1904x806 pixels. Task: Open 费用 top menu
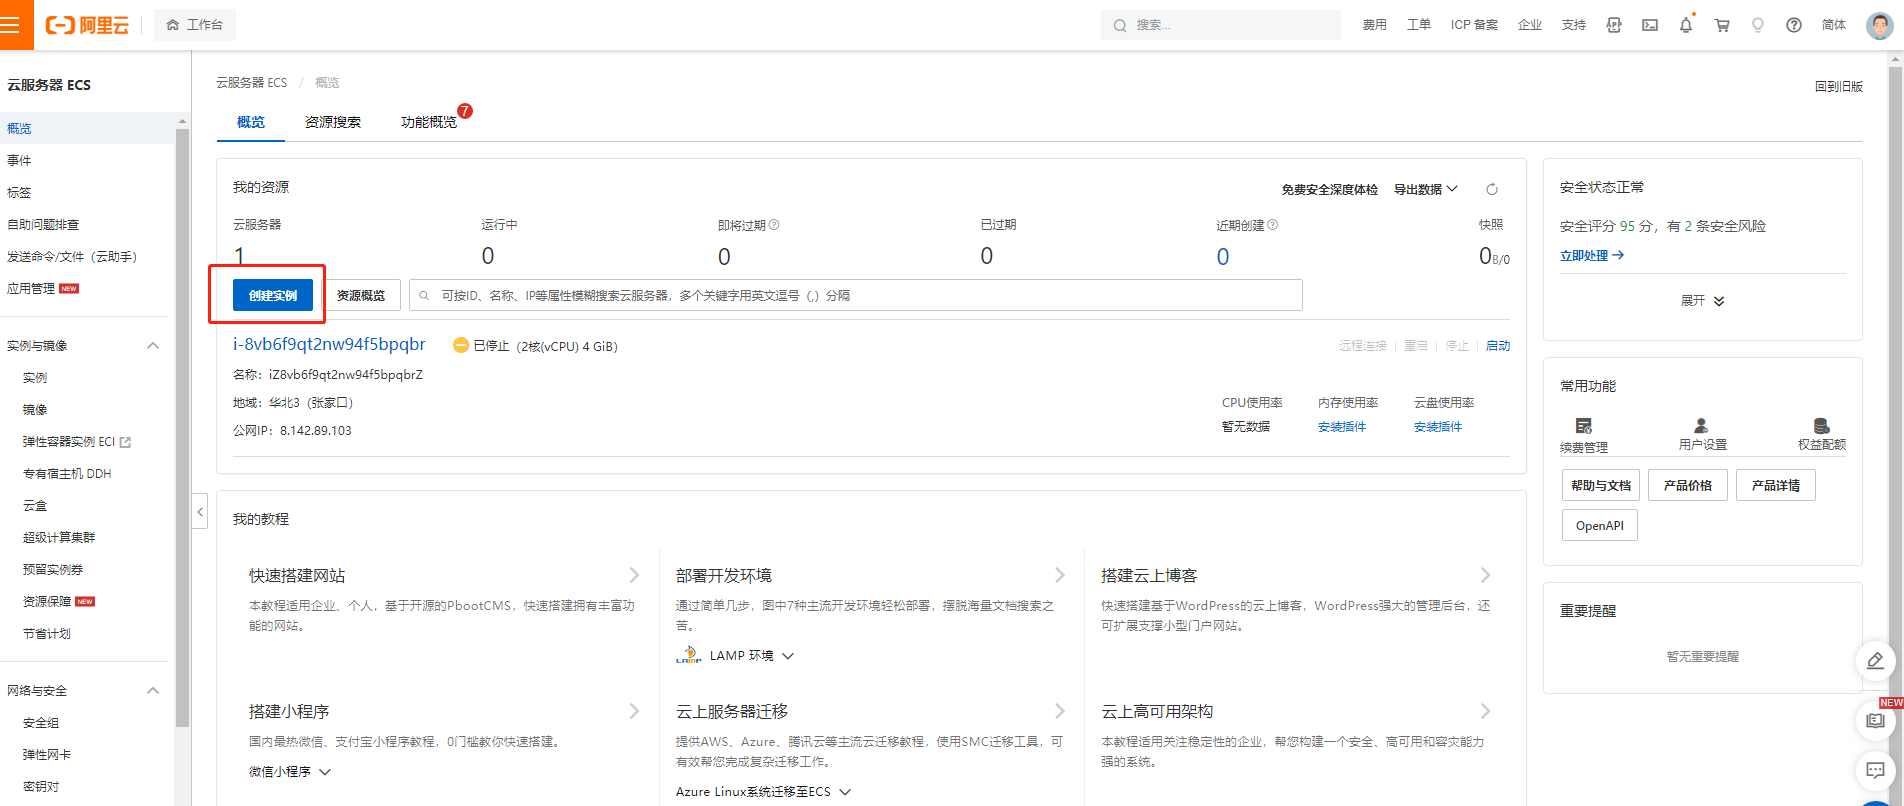[1374, 25]
